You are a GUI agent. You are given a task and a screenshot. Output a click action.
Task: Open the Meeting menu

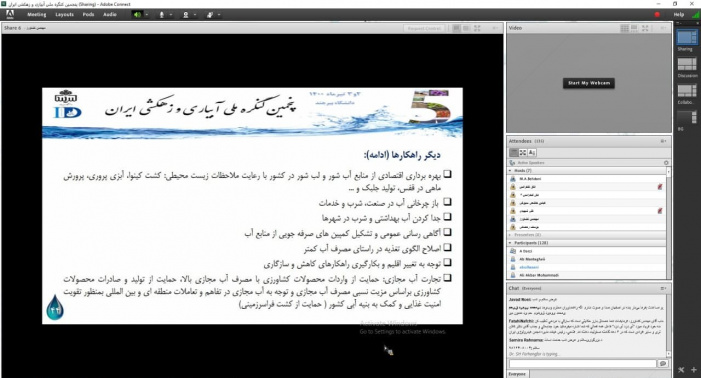coord(37,15)
